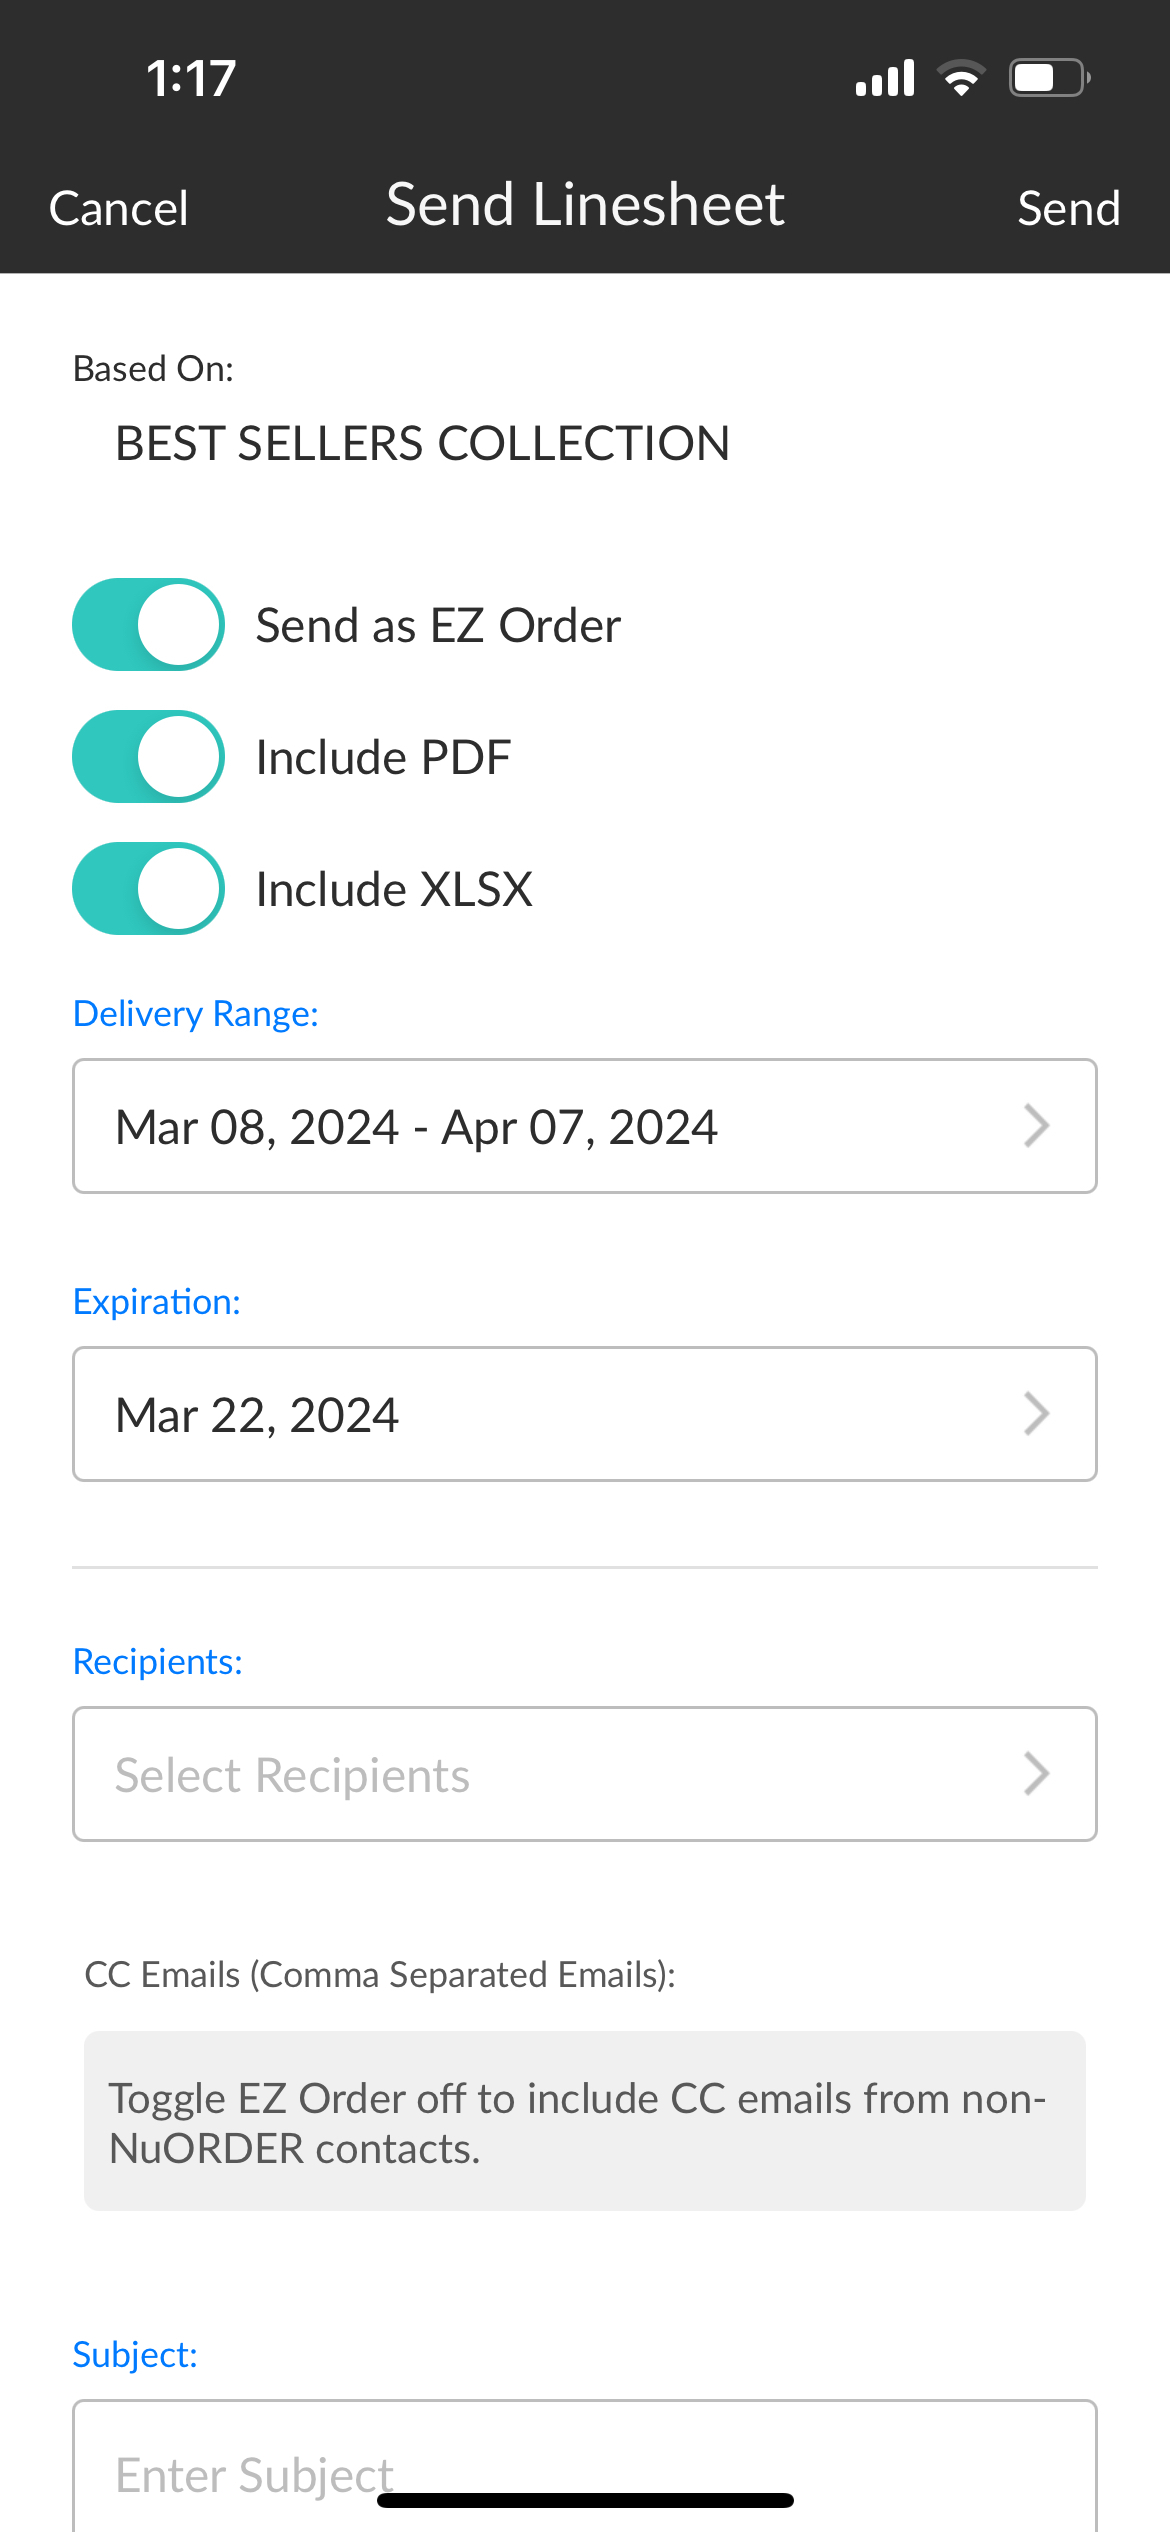Screen dimensions: 1170x2532
Task: Tap the Select Recipients chevron arrow
Action: pos(1036,1774)
